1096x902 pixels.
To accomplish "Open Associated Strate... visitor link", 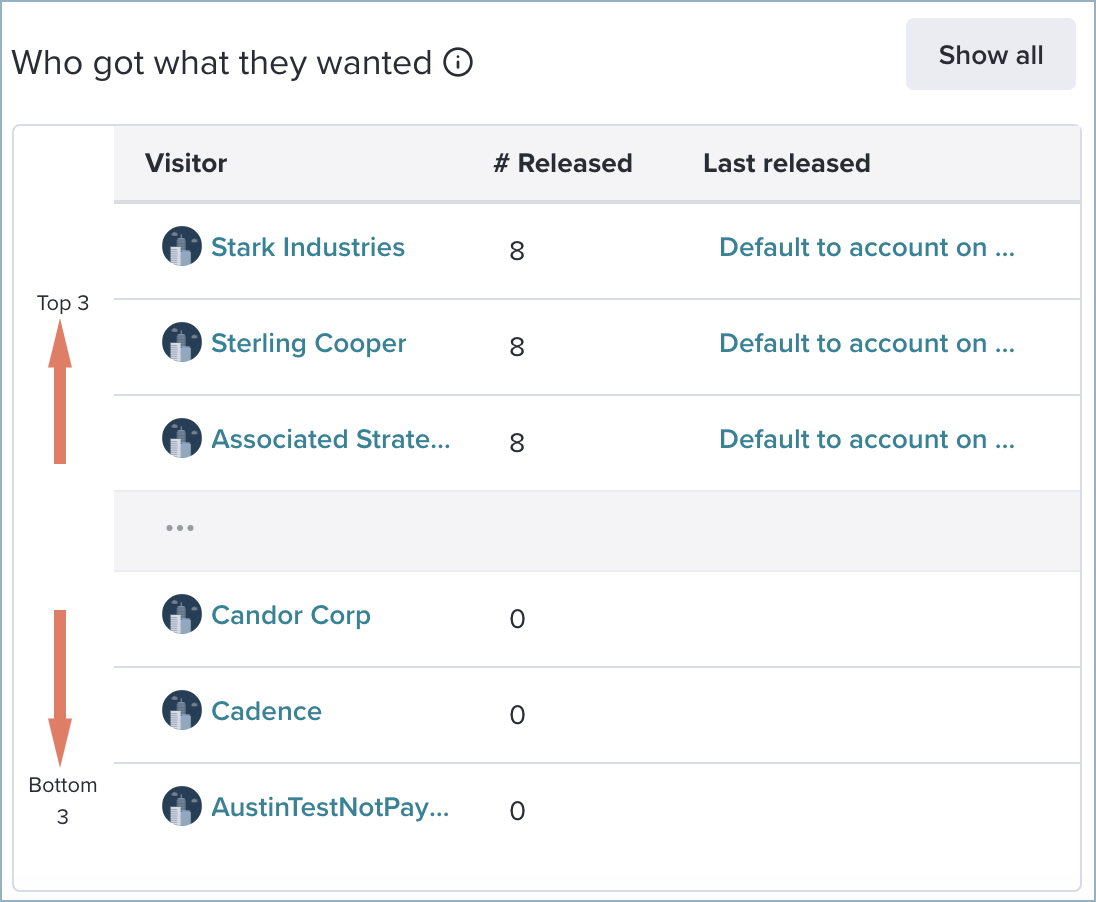I will tap(331, 439).
